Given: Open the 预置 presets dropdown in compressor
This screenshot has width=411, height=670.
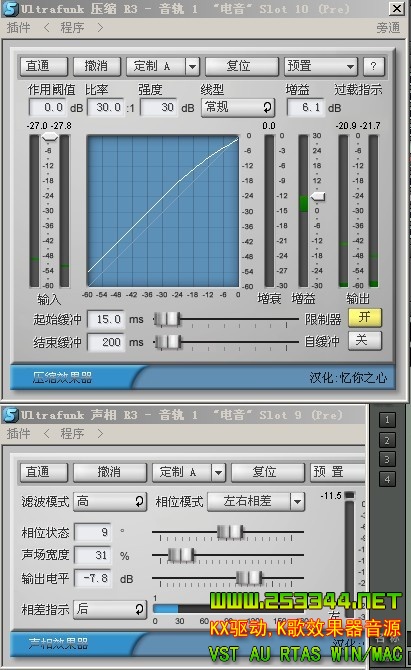Looking at the screenshot, I should [x=321, y=66].
